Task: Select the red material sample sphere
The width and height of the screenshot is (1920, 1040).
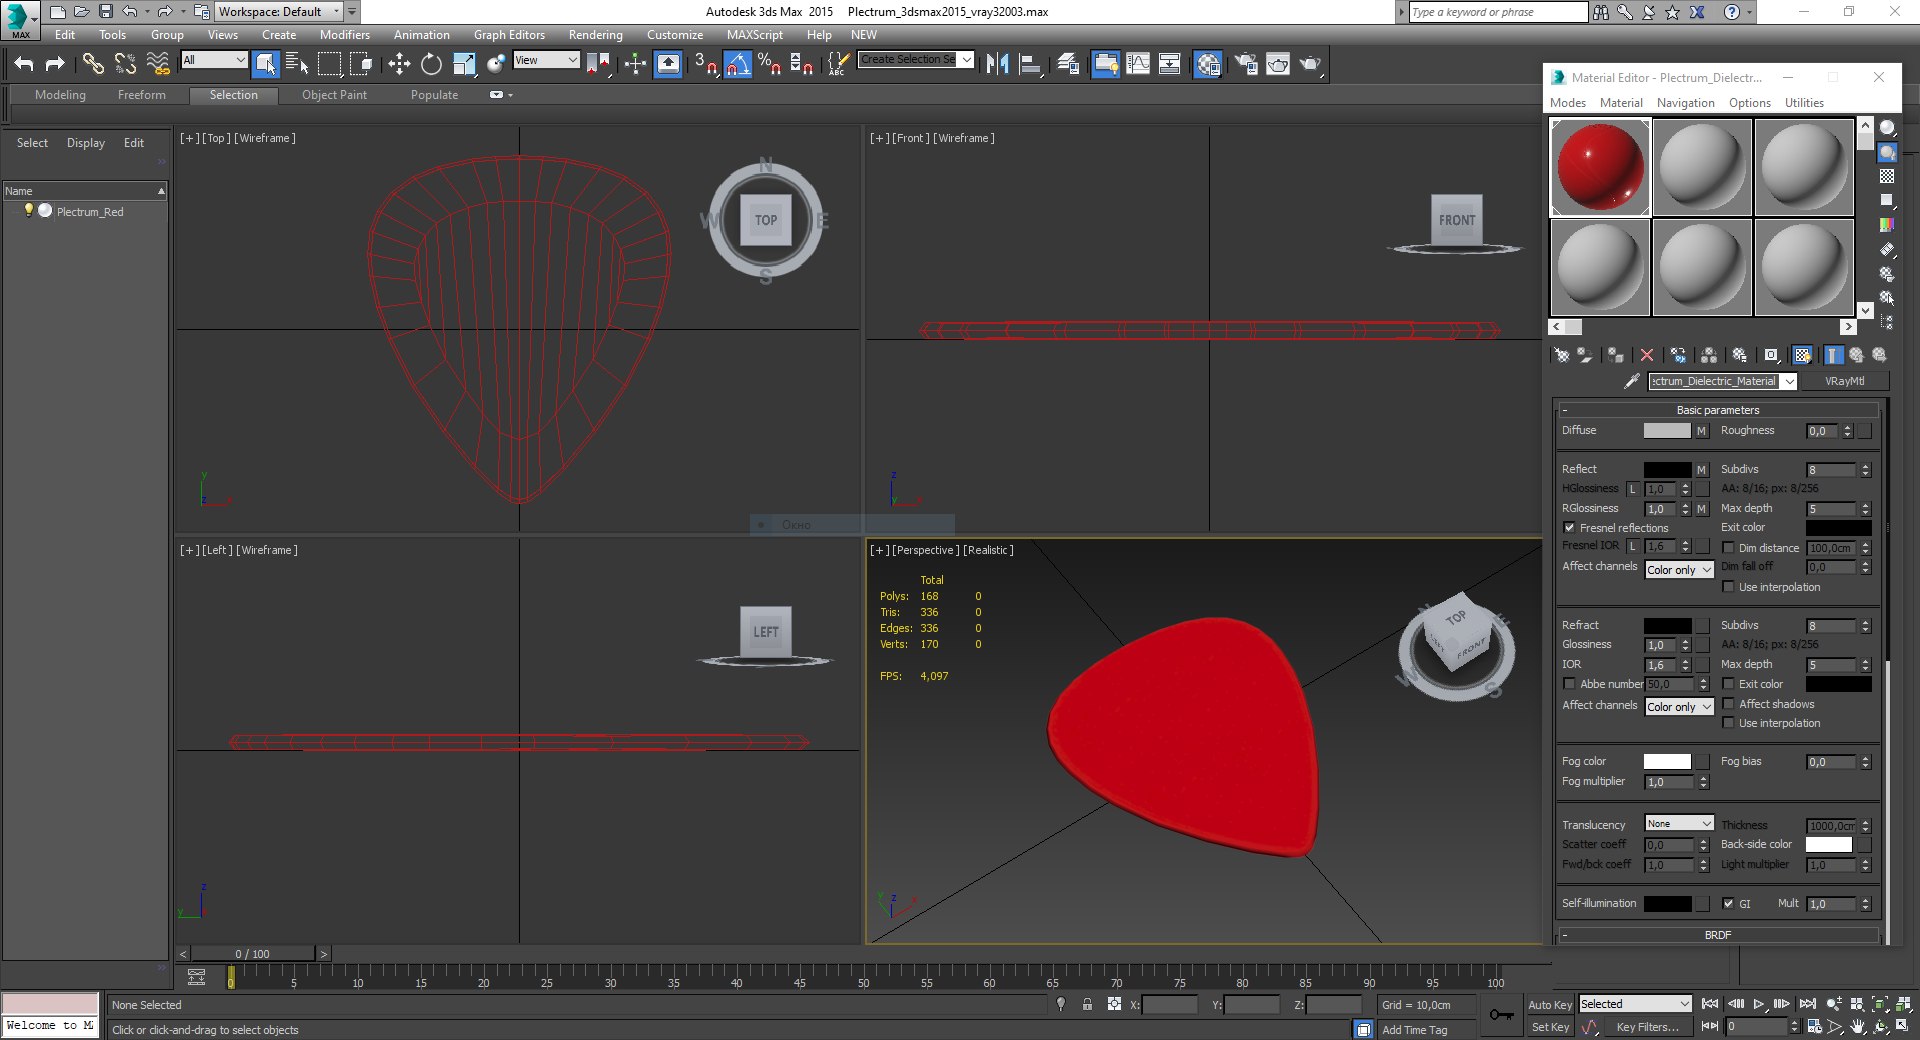Action: (1600, 167)
